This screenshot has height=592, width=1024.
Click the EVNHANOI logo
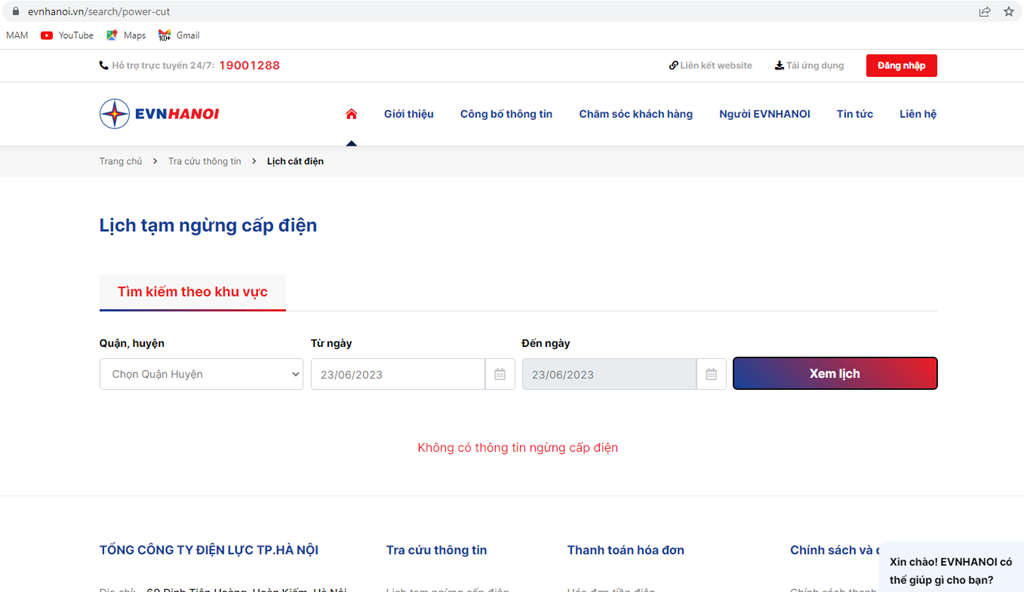[x=159, y=114]
